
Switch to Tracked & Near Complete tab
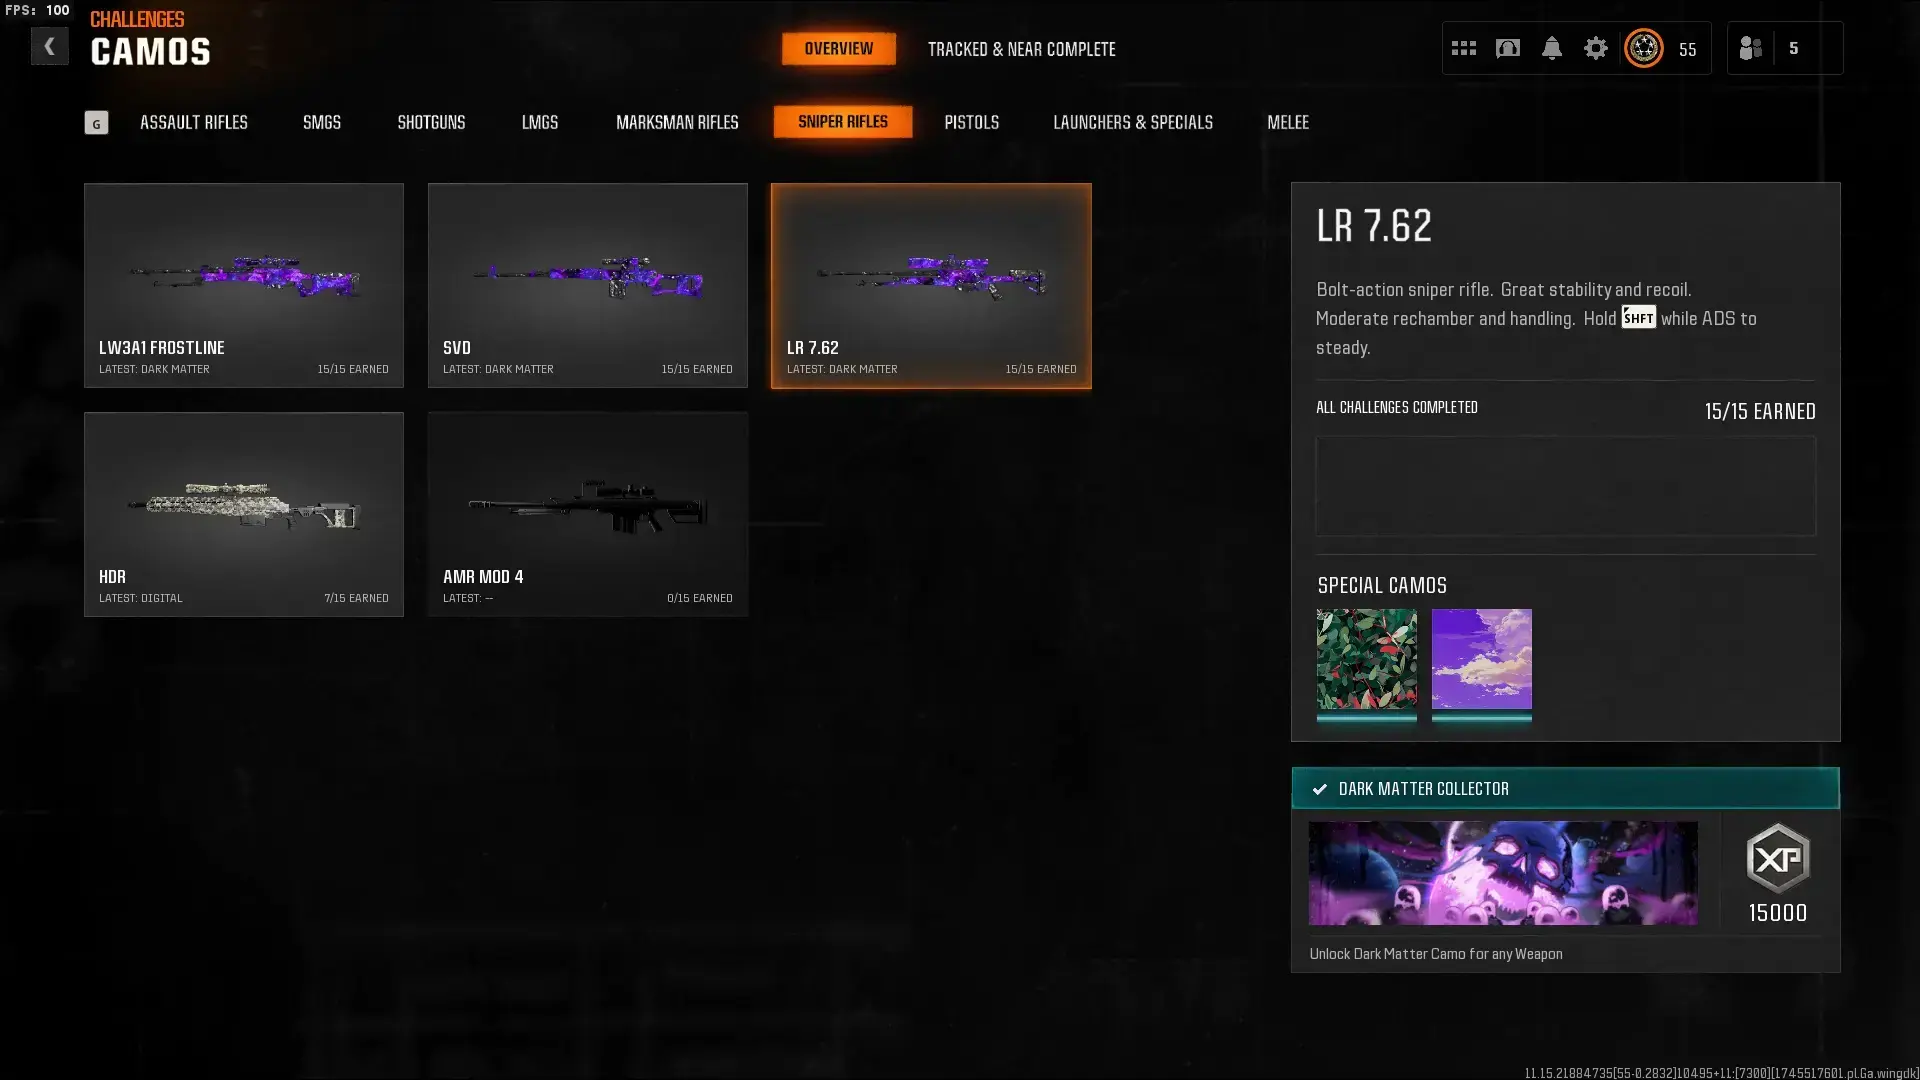[1021, 49]
